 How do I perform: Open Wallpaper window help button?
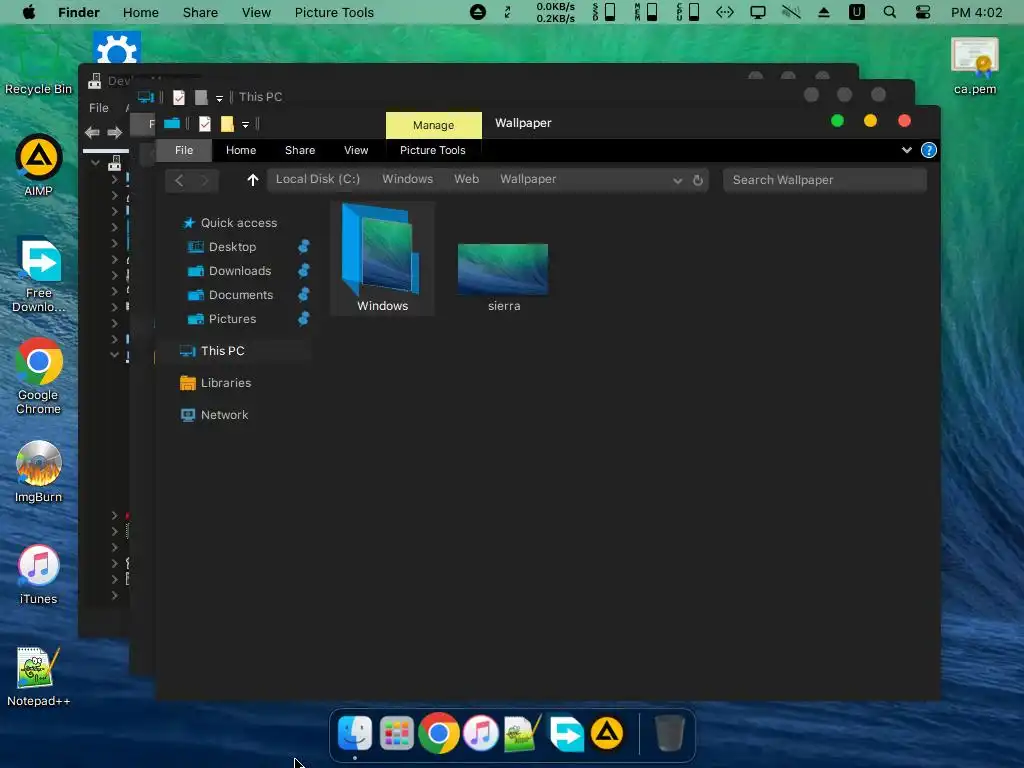coord(928,150)
